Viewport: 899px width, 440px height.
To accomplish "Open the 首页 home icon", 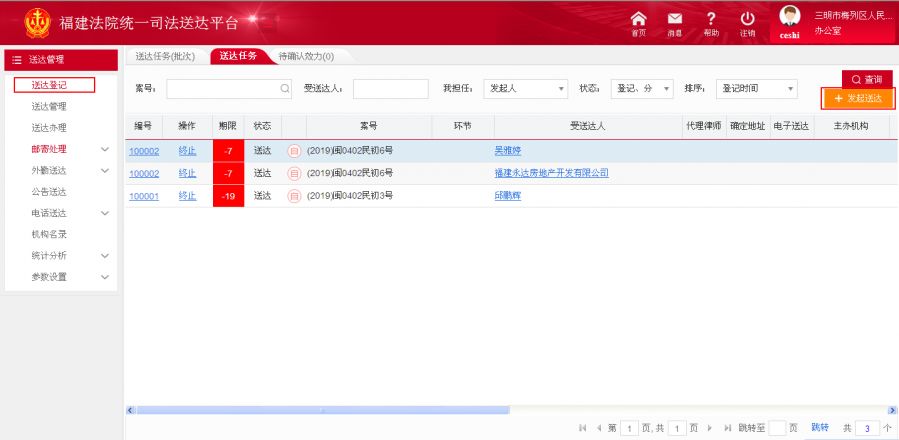I will point(638,20).
